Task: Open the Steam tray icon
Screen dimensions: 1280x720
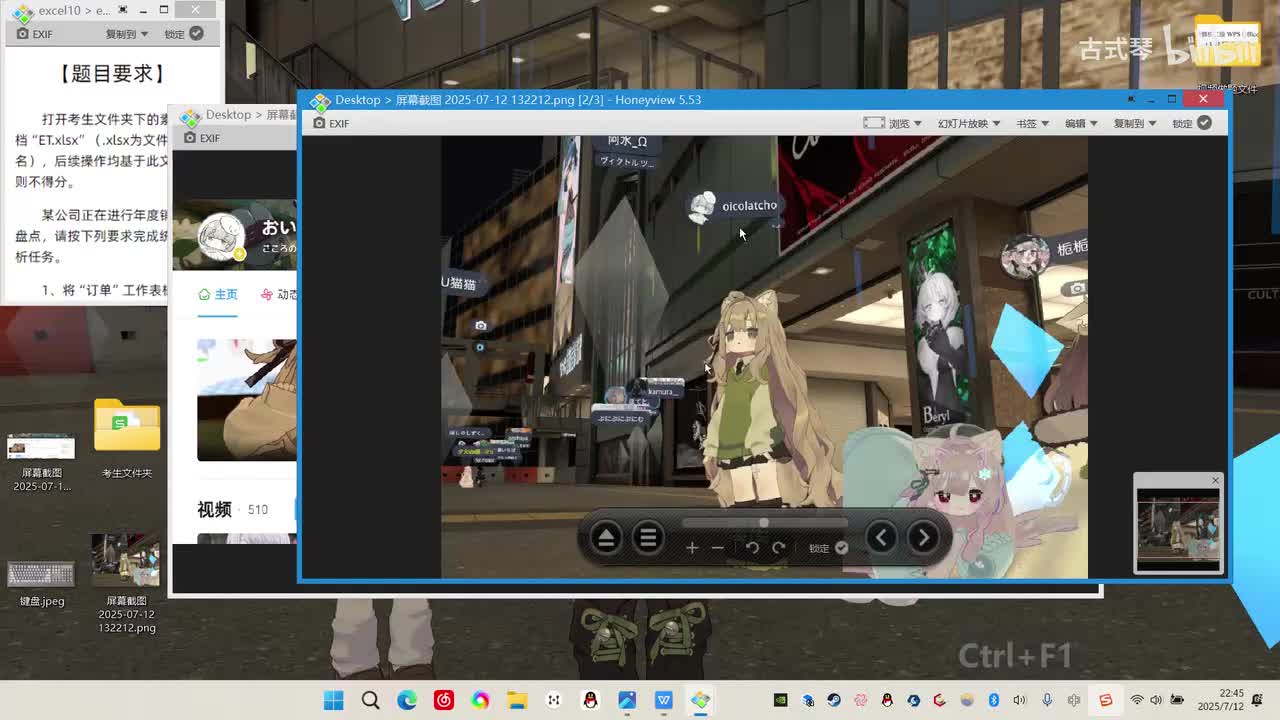Action: (834, 700)
